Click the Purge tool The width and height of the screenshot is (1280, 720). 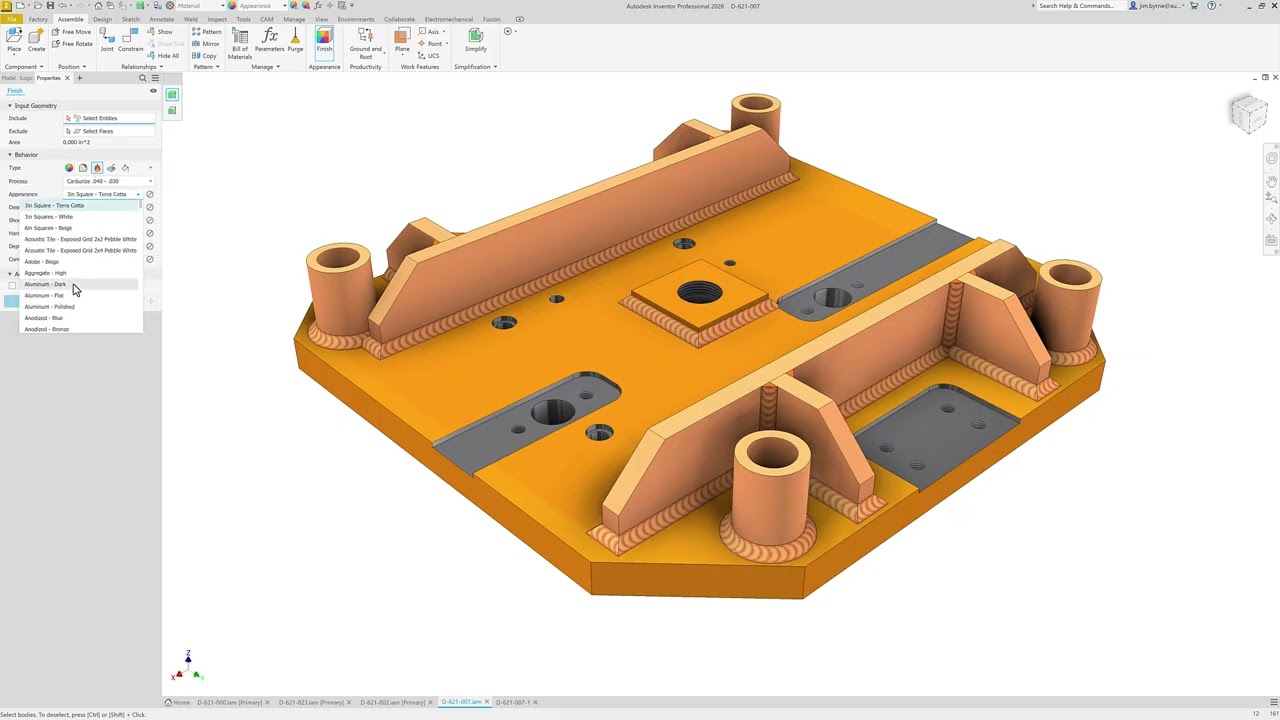coord(295,40)
